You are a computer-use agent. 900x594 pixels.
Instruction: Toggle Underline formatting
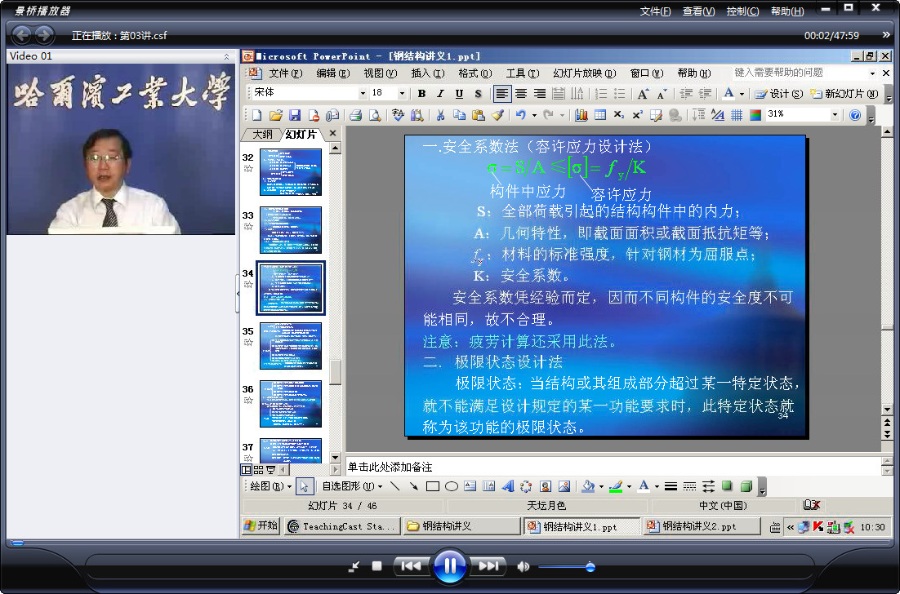[x=459, y=94]
